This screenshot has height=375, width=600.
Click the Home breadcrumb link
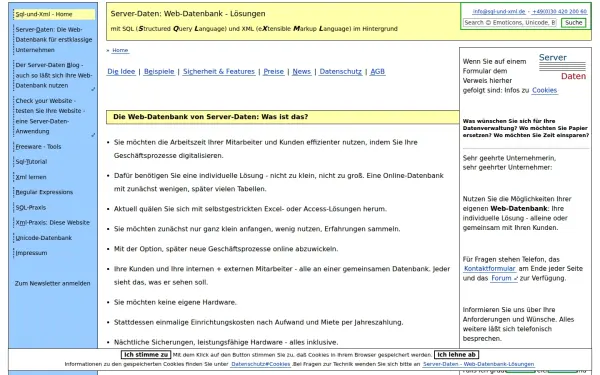(120, 51)
